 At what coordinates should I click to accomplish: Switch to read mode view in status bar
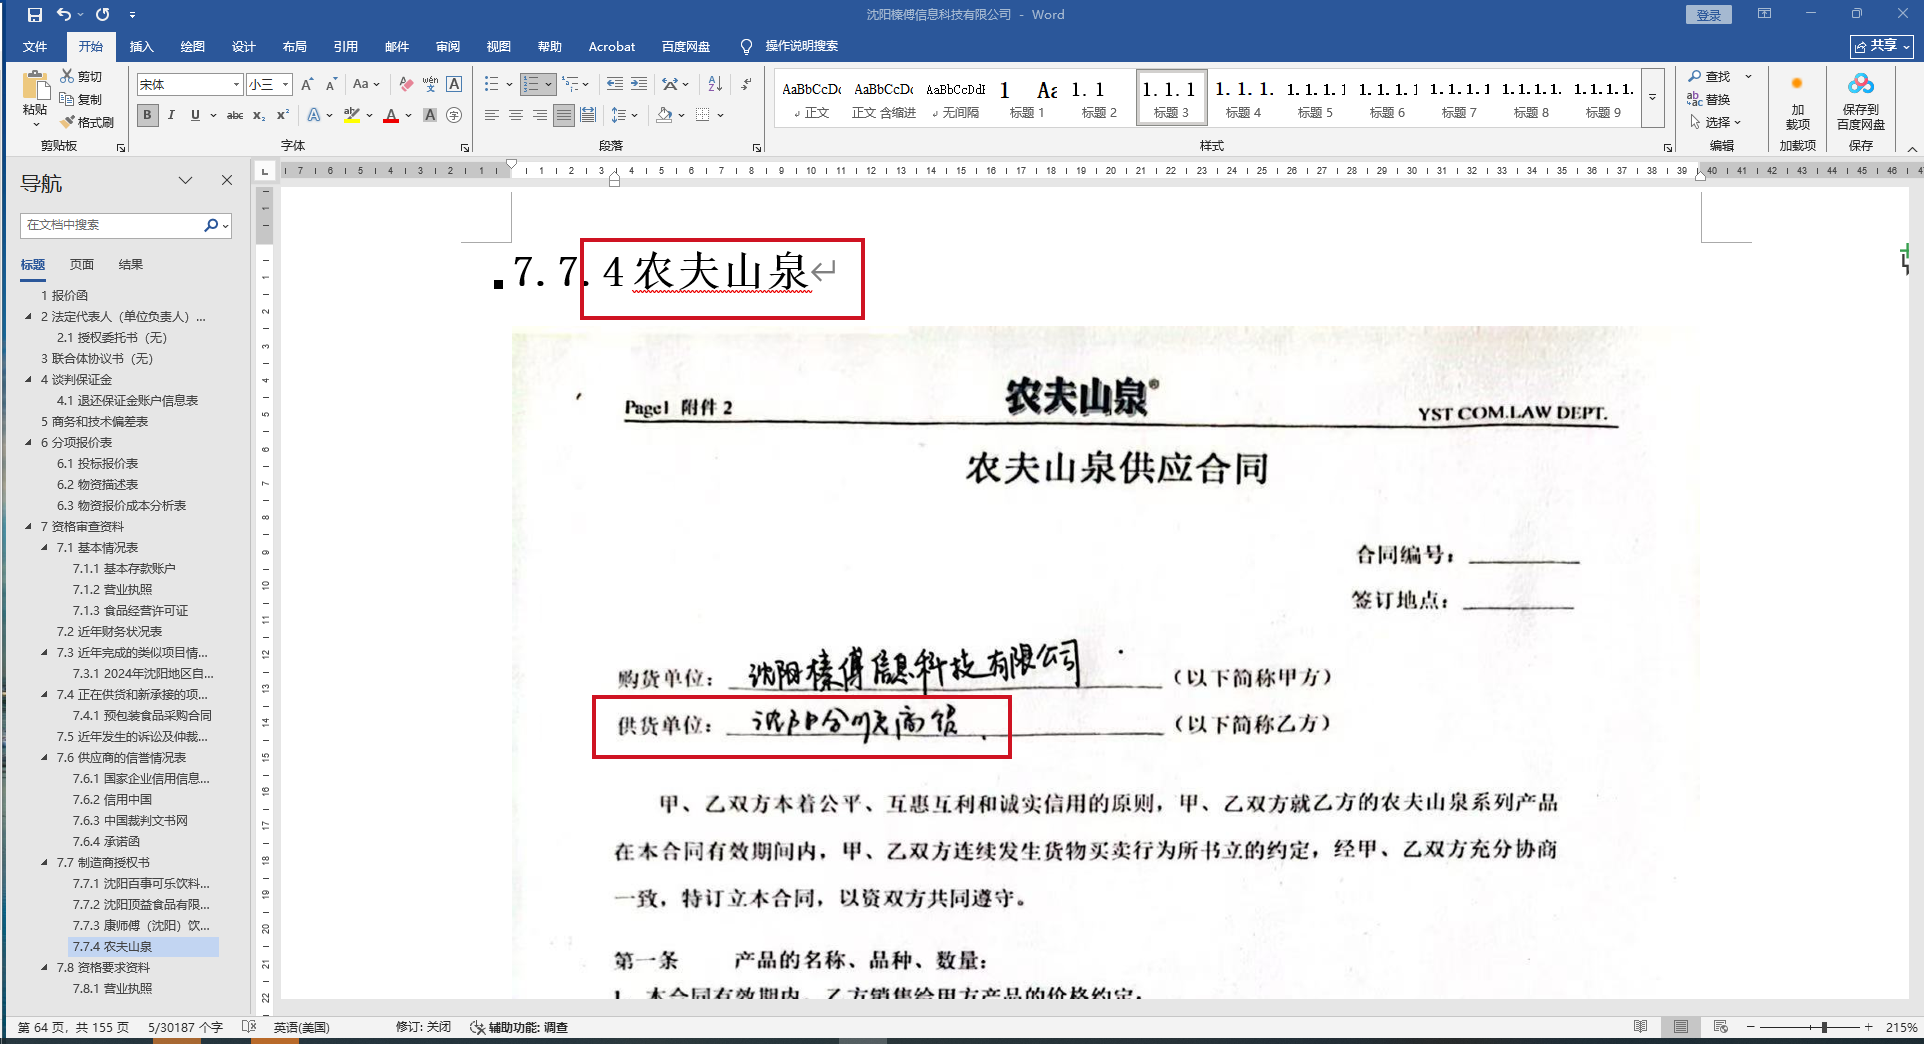[x=1640, y=1027]
